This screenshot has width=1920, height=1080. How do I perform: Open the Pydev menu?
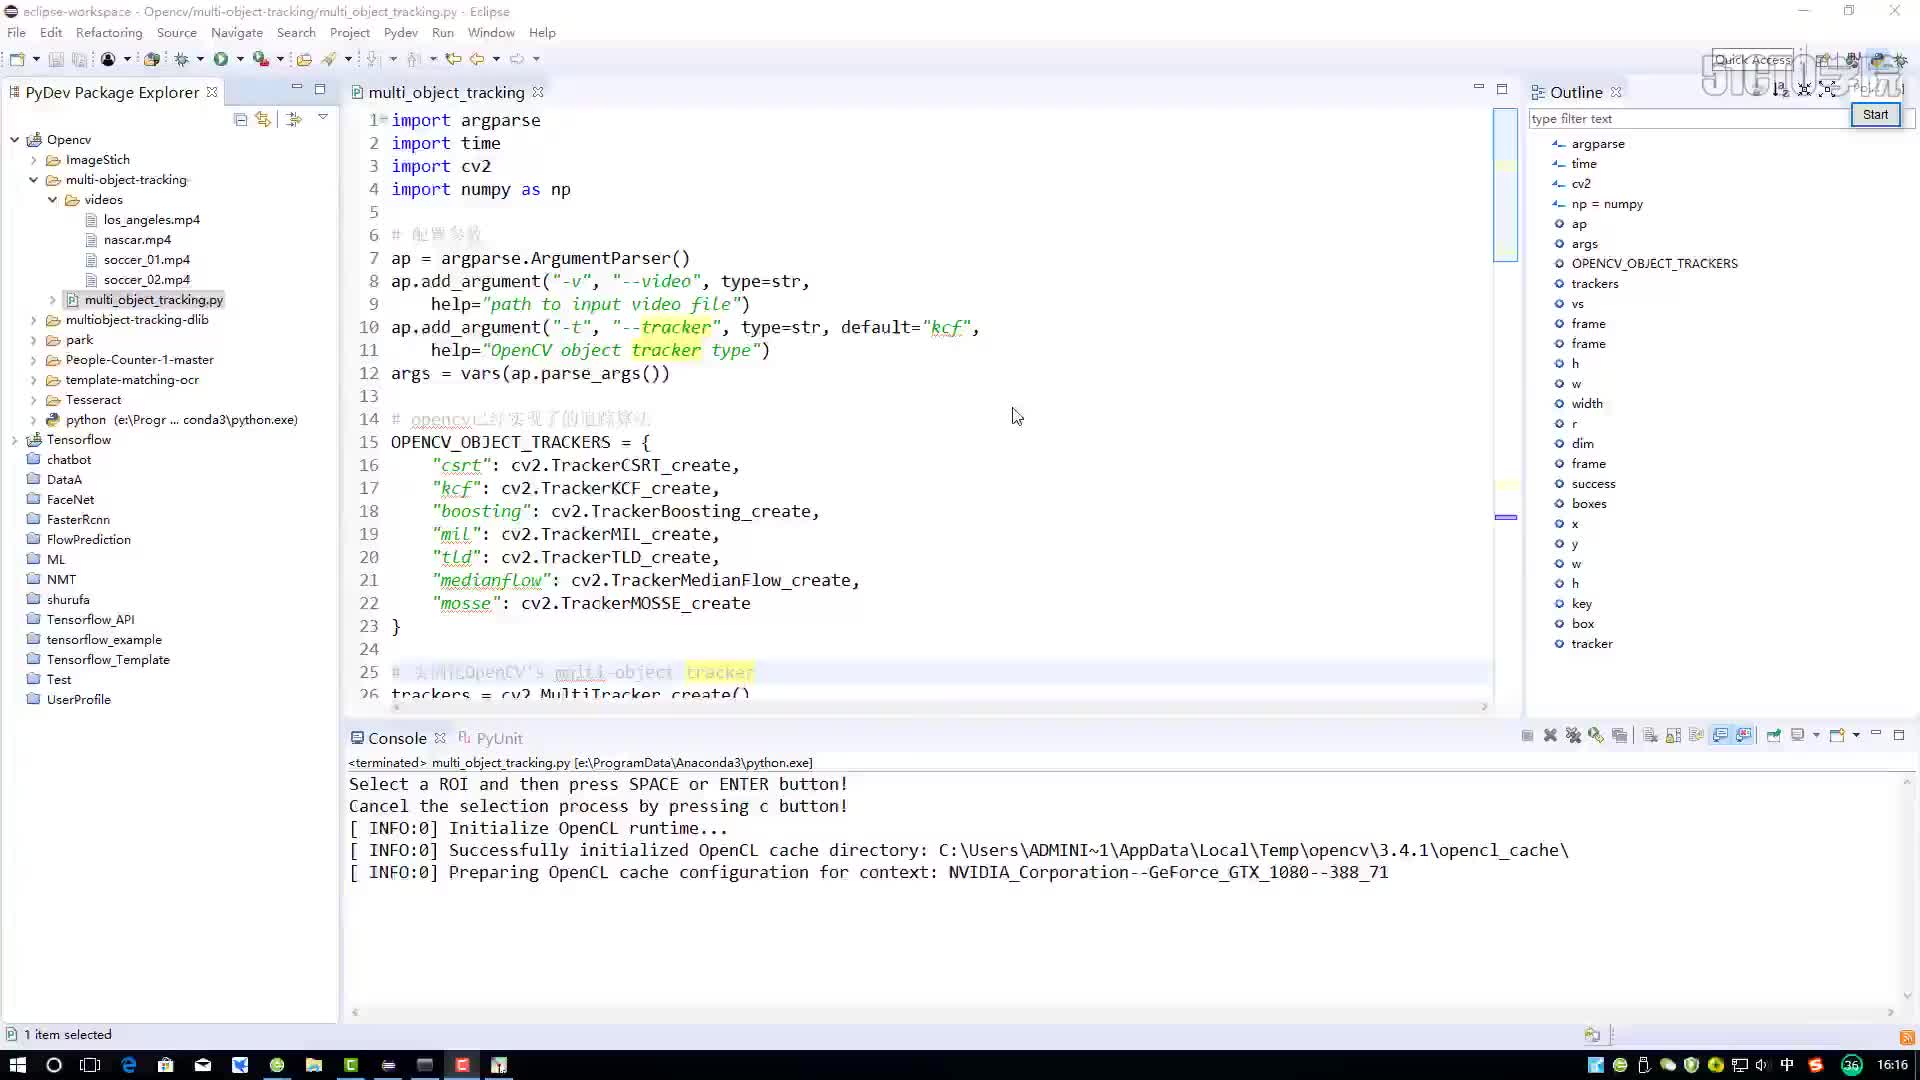click(400, 32)
